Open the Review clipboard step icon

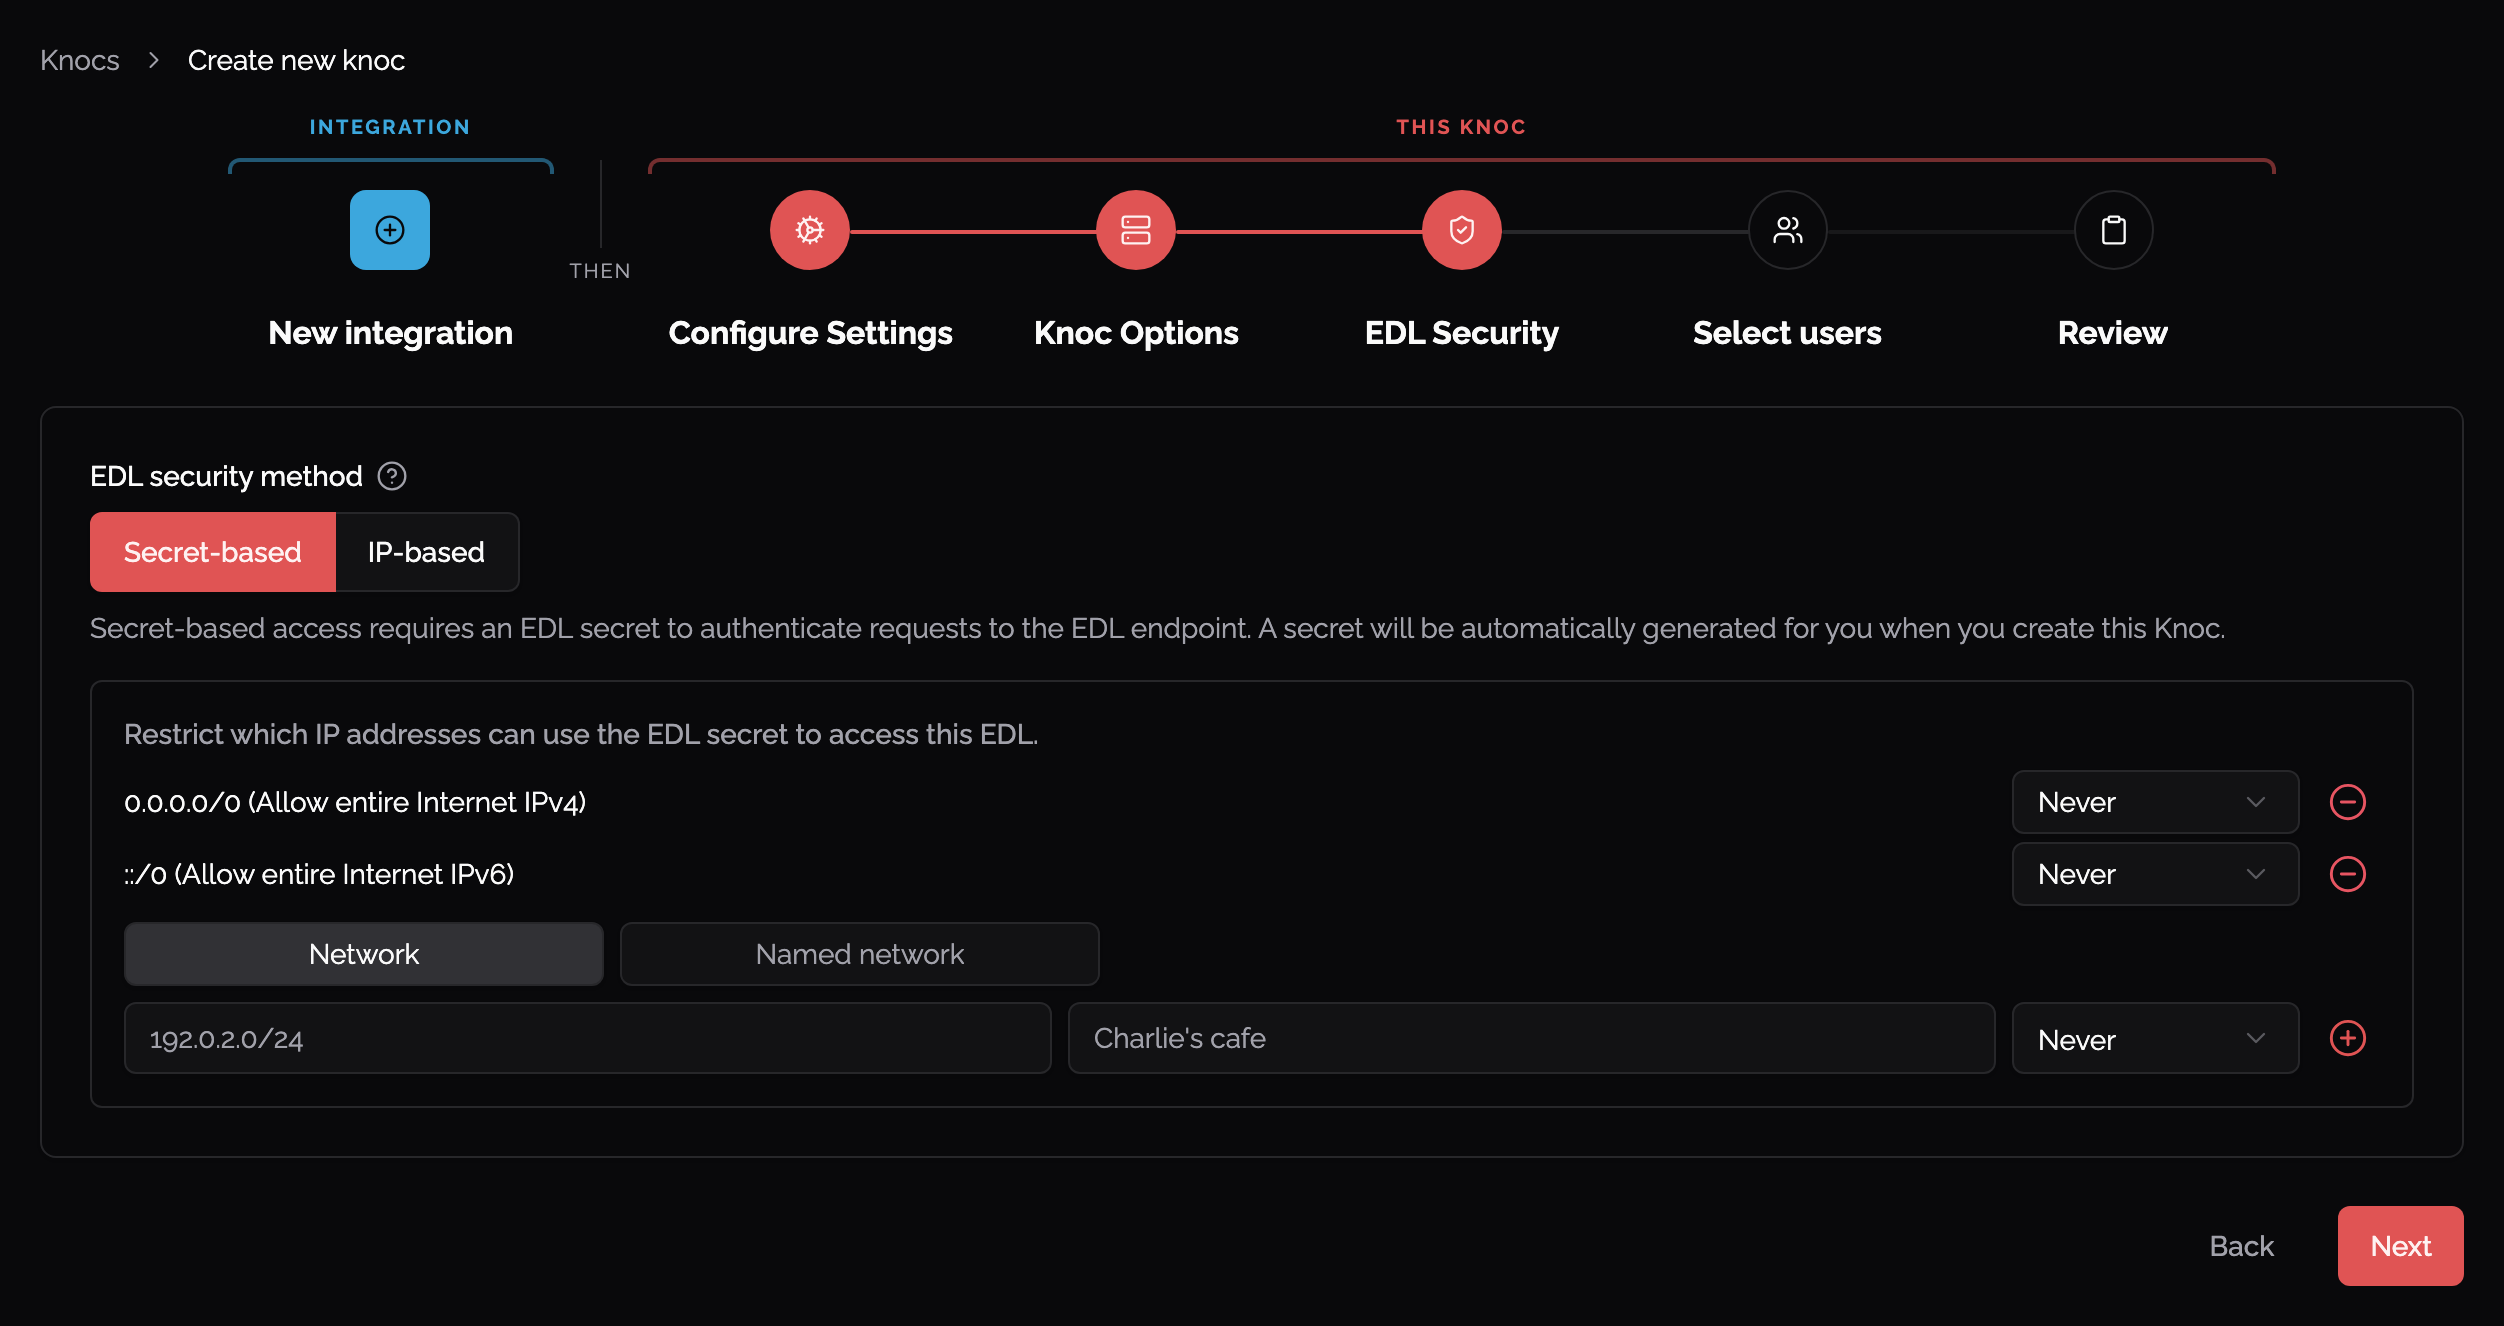coord(2114,230)
